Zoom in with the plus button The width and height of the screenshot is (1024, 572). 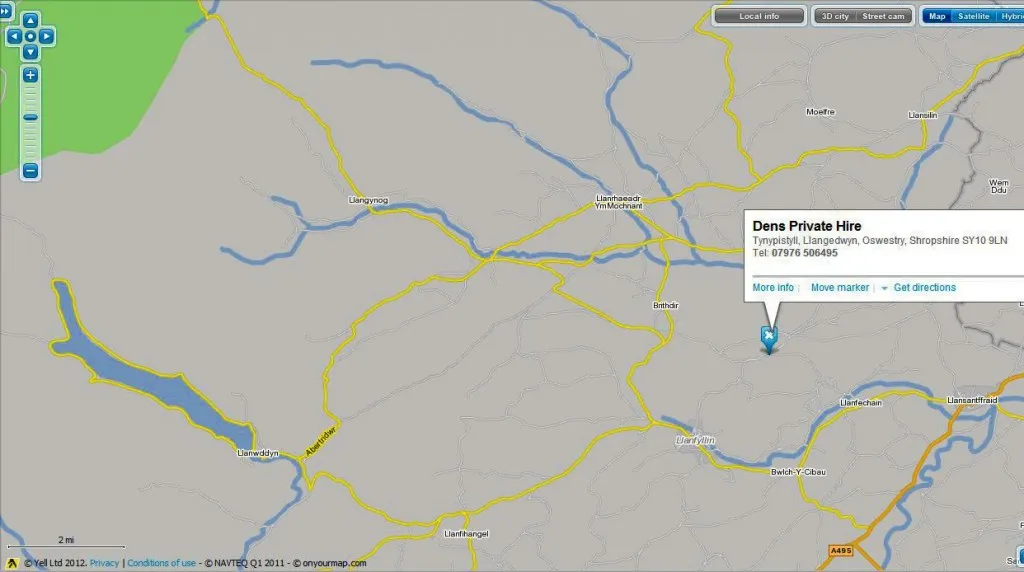pos(30,75)
